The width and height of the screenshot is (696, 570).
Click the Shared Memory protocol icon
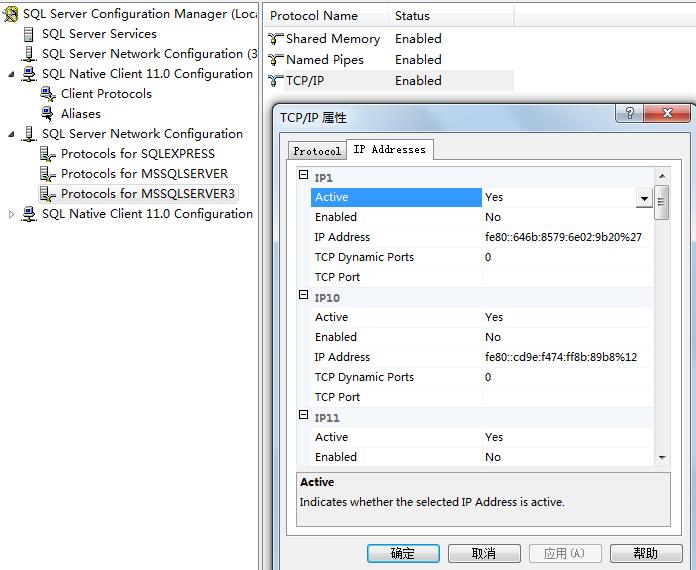pos(276,39)
